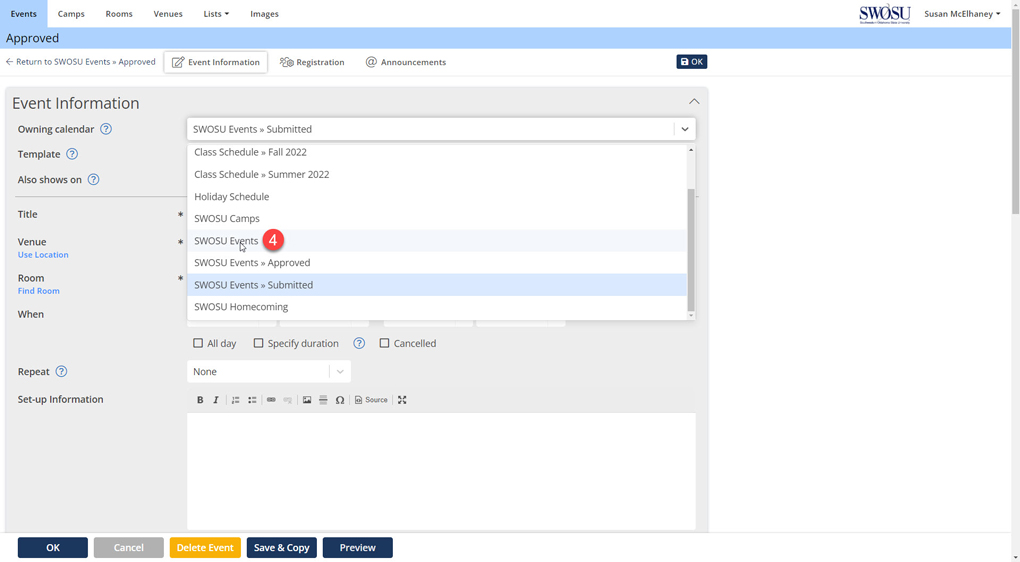1020x562 pixels.
Task: Open help icon next to Specify duration
Action: tap(359, 343)
